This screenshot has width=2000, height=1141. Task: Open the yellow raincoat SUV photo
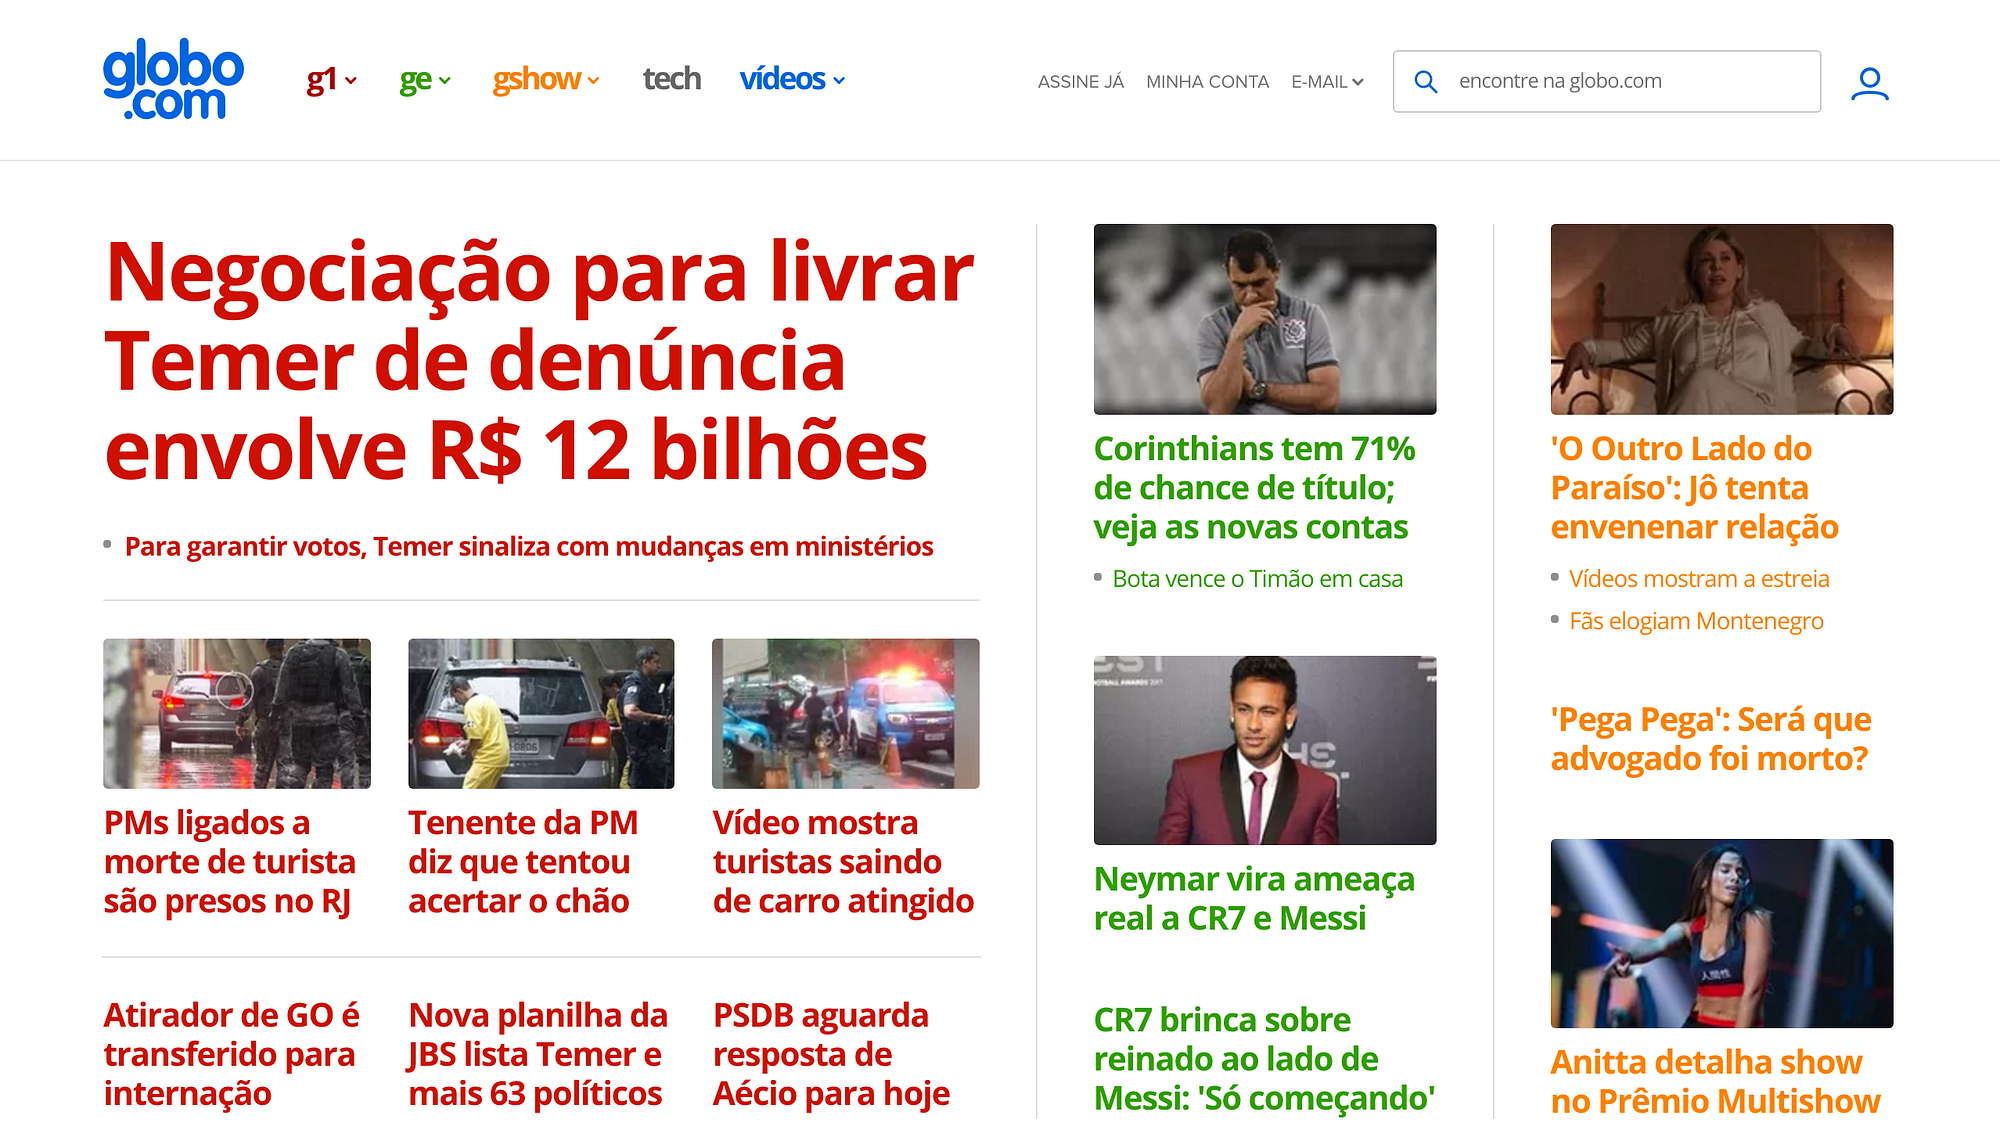[541, 713]
